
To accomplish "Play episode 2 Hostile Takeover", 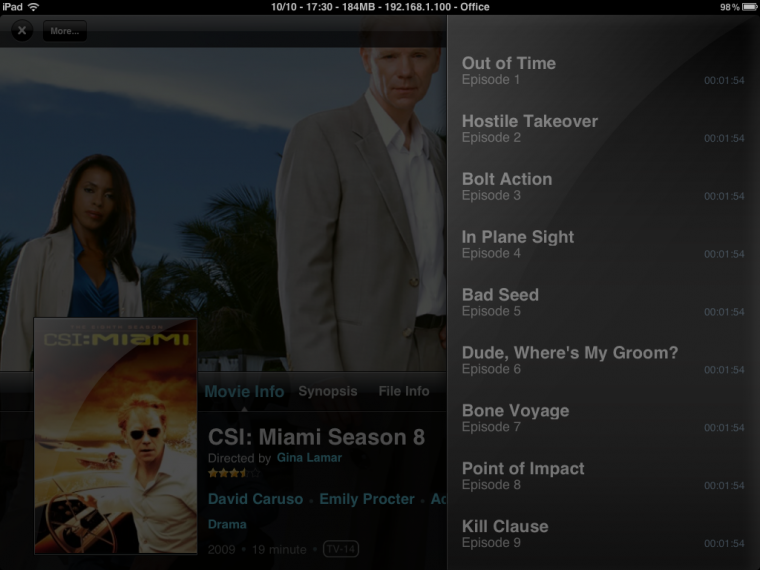I will pyautogui.click(x=603, y=129).
